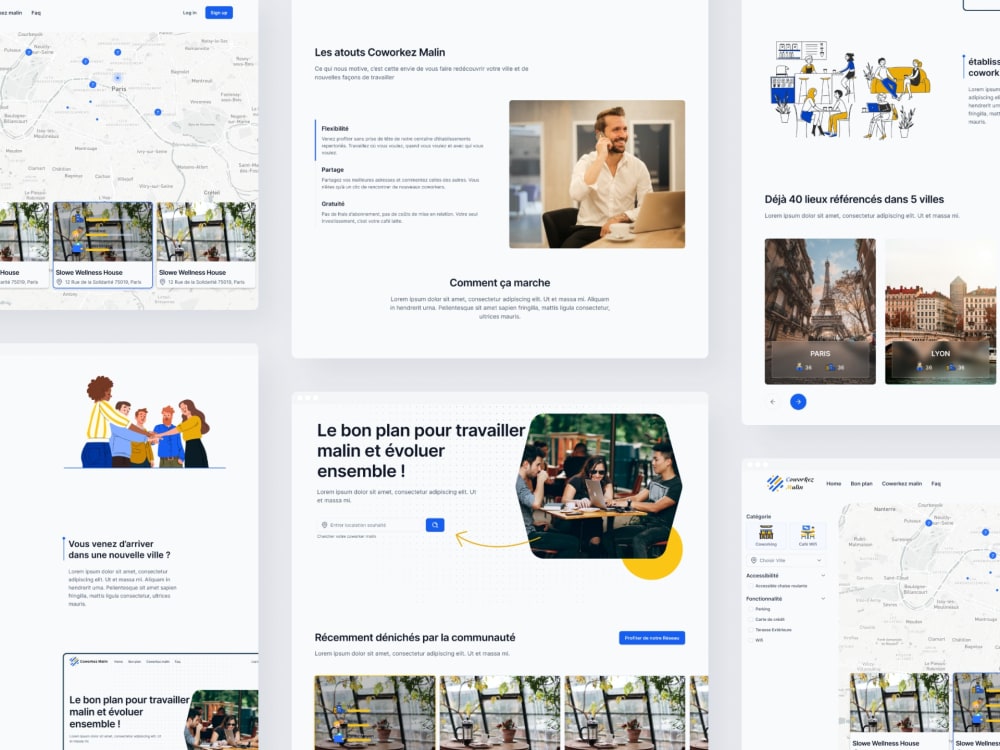Click the 'Les atouts Coworkez Malin' heading
Image resolution: width=1000 pixels, height=750 pixels.
(379, 52)
